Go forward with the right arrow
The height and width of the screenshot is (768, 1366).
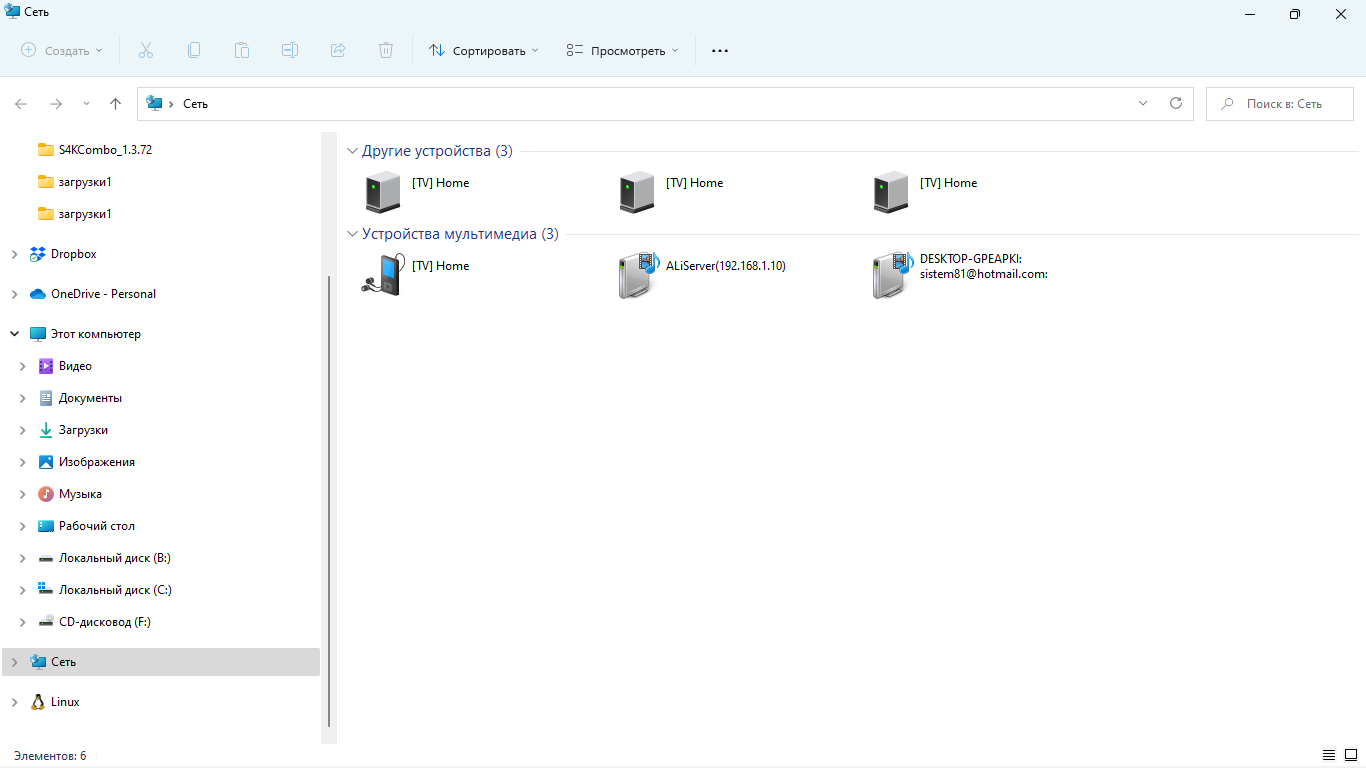tap(56, 104)
